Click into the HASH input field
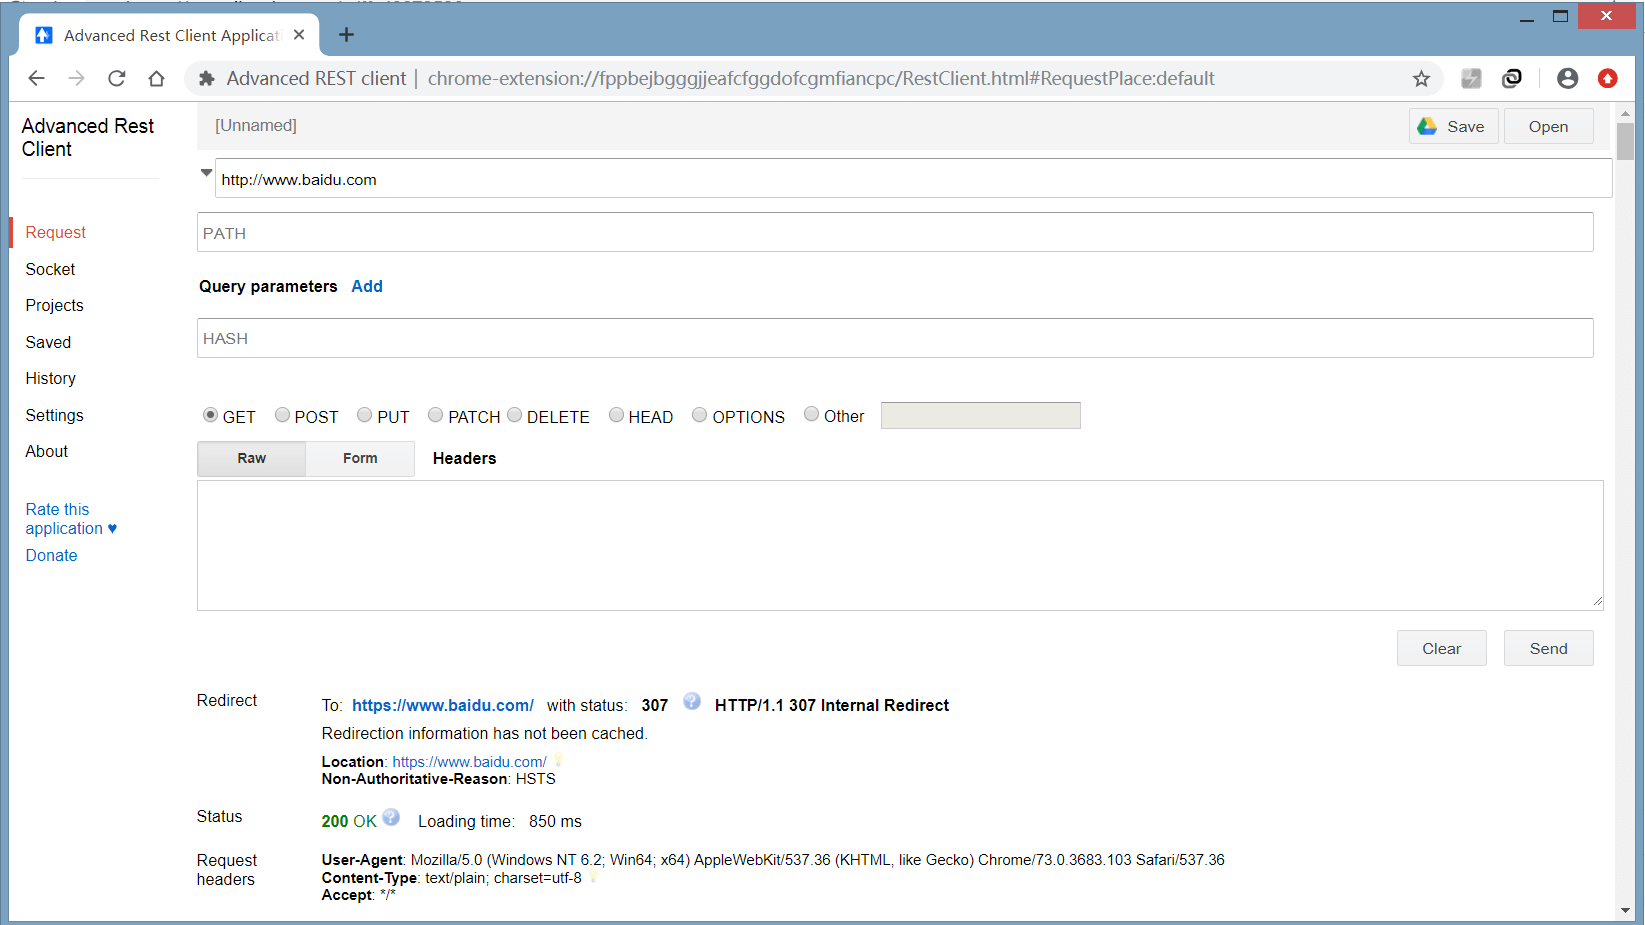 (895, 338)
